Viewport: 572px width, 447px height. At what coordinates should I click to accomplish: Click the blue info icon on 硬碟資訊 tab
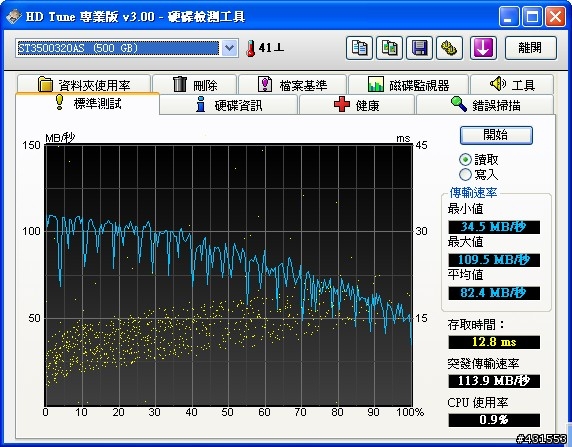pyautogui.click(x=201, y=104)
